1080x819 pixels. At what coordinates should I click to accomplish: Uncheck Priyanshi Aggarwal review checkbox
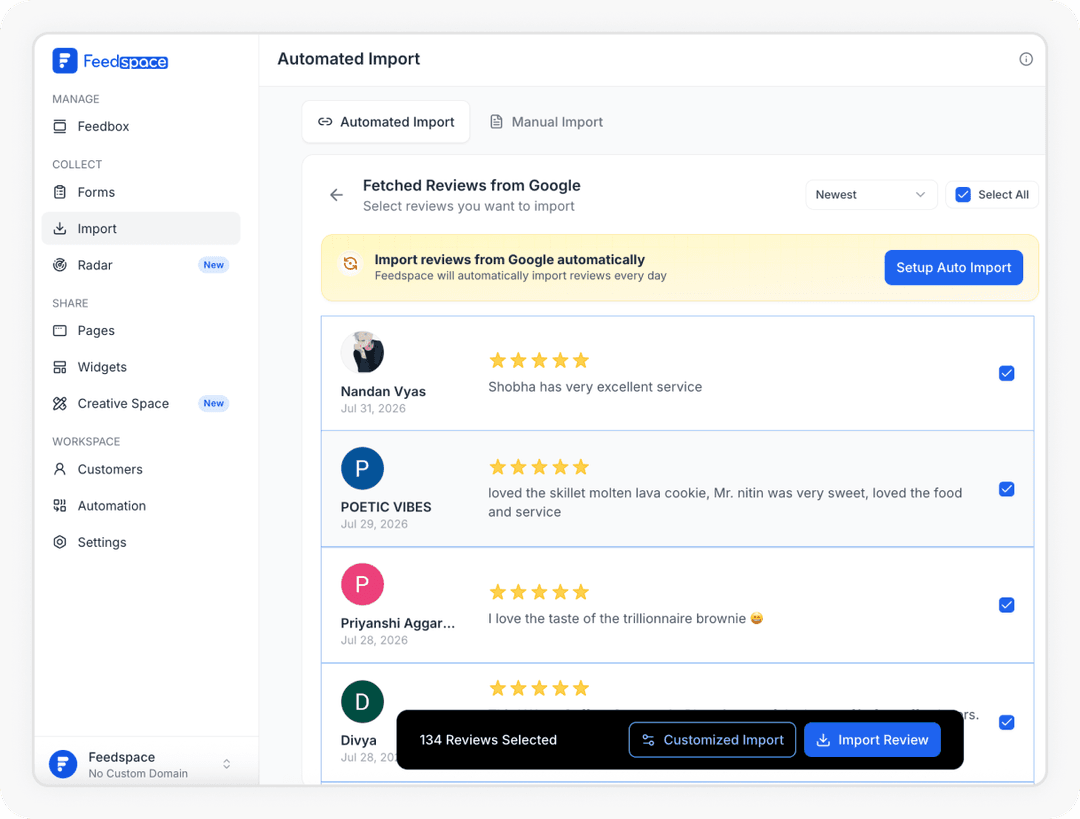[x=1006, y=605]
